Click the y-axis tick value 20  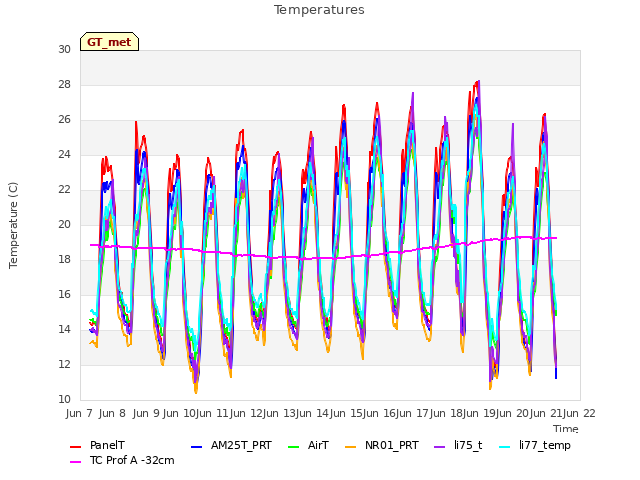coord(64,225)
